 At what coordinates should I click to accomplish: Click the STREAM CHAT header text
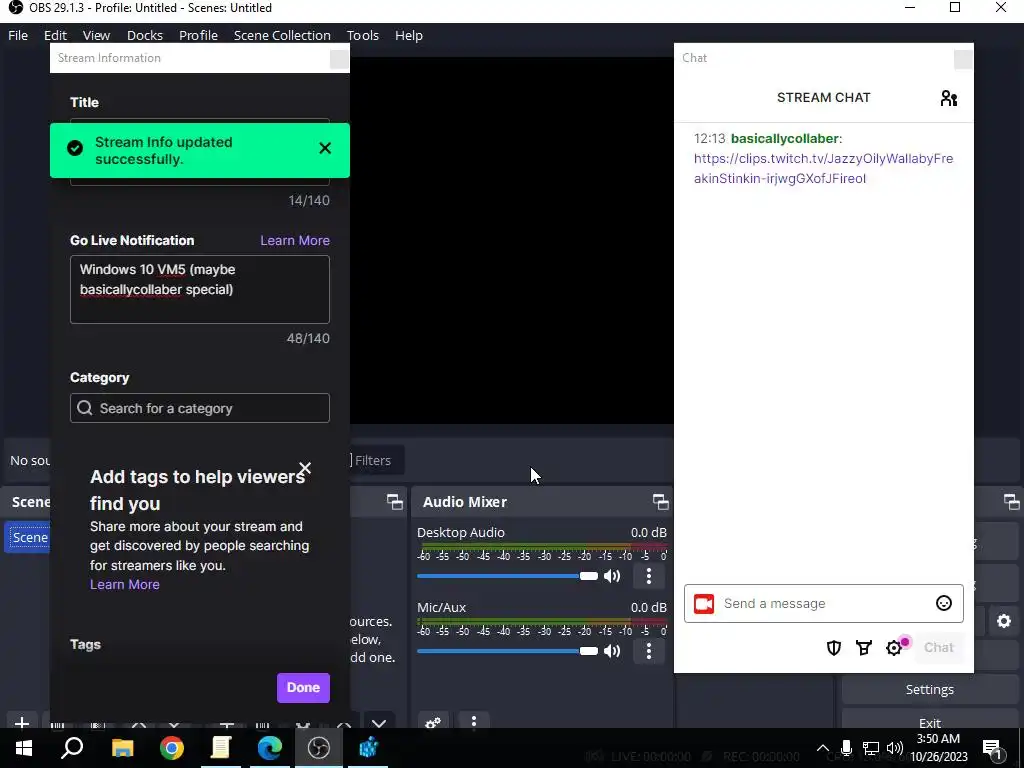point(824,97)
